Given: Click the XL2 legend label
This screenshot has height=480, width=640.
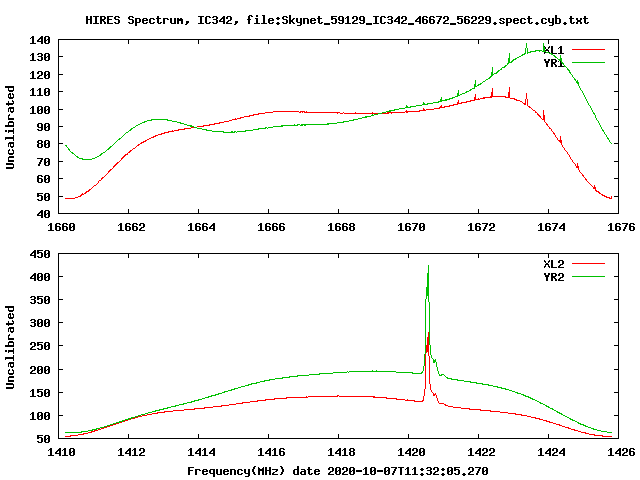Looking at the screenshot, I should tap(553, 264).
